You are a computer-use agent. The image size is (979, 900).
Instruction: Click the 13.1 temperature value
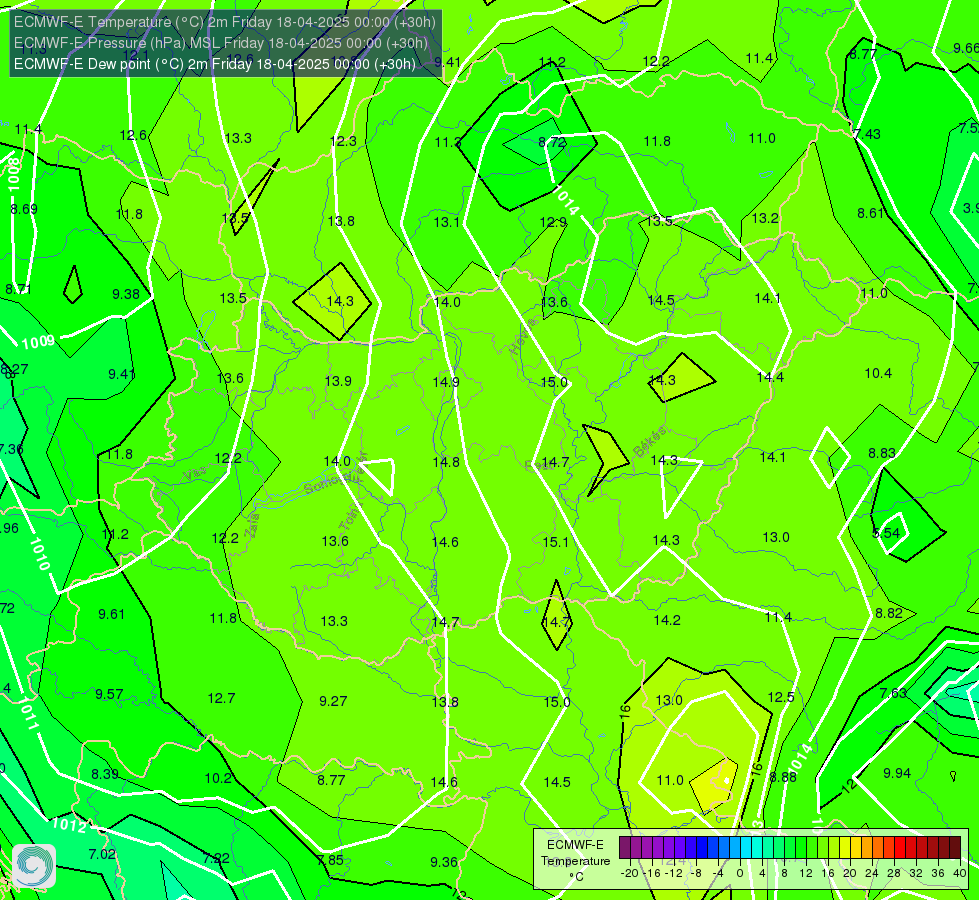coord(446,222)
